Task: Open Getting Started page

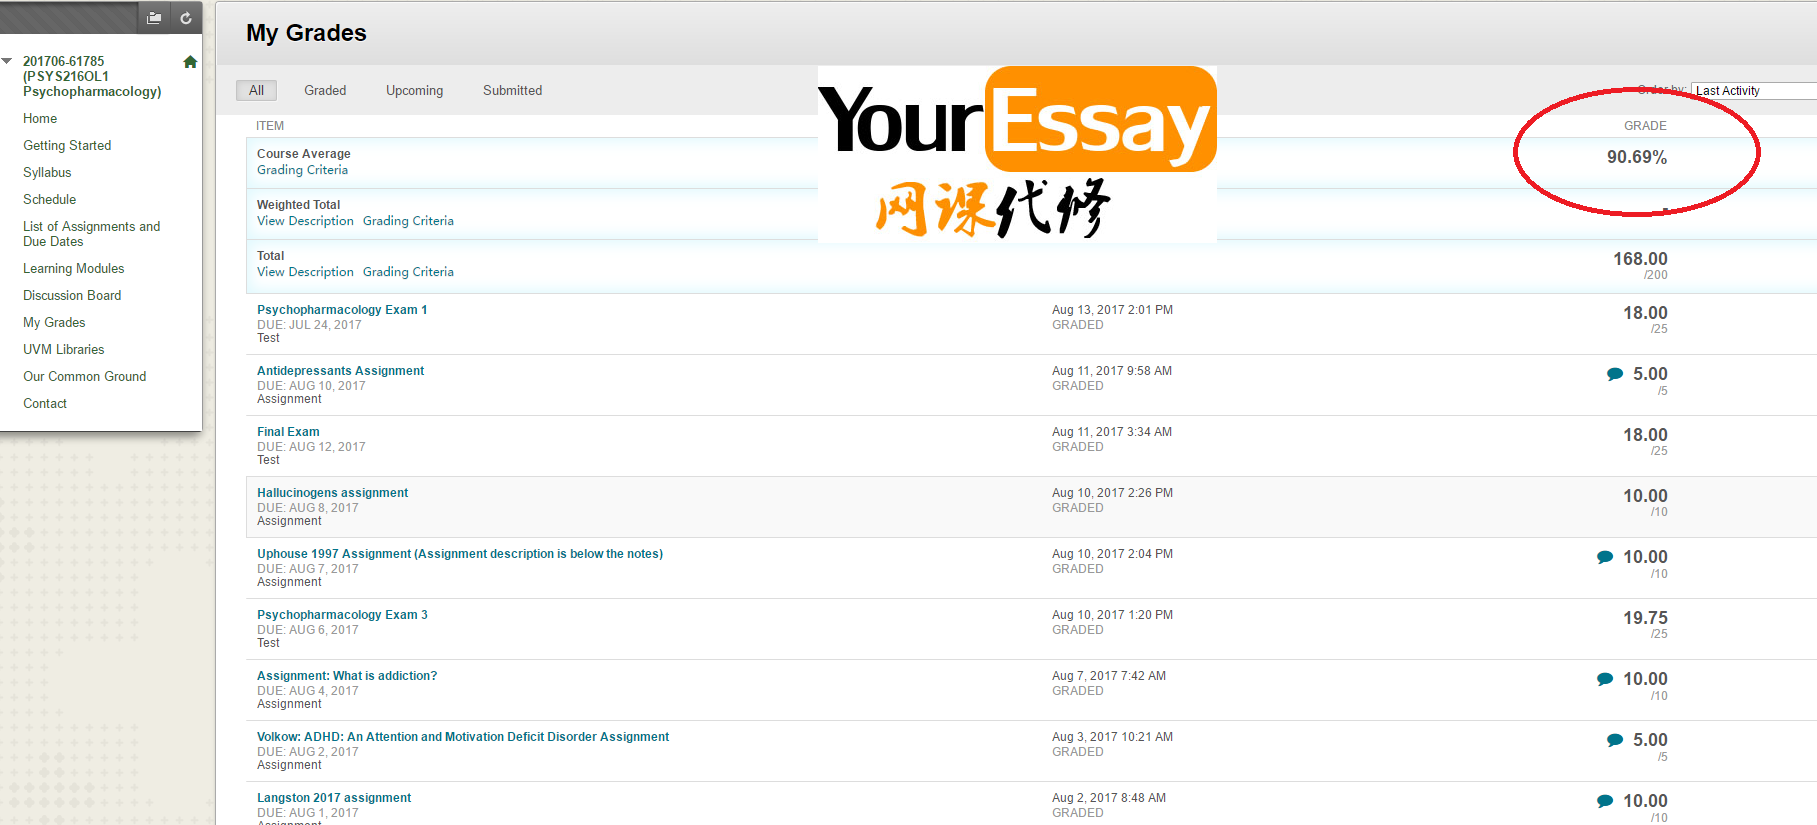Action: pyautogui.click(x=67, y=145)
